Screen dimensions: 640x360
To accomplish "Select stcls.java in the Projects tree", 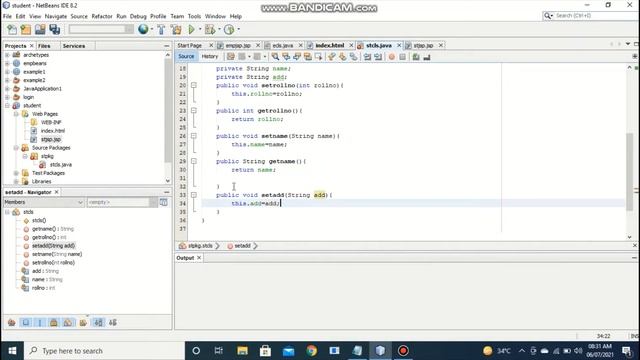I will pos(60,164).
